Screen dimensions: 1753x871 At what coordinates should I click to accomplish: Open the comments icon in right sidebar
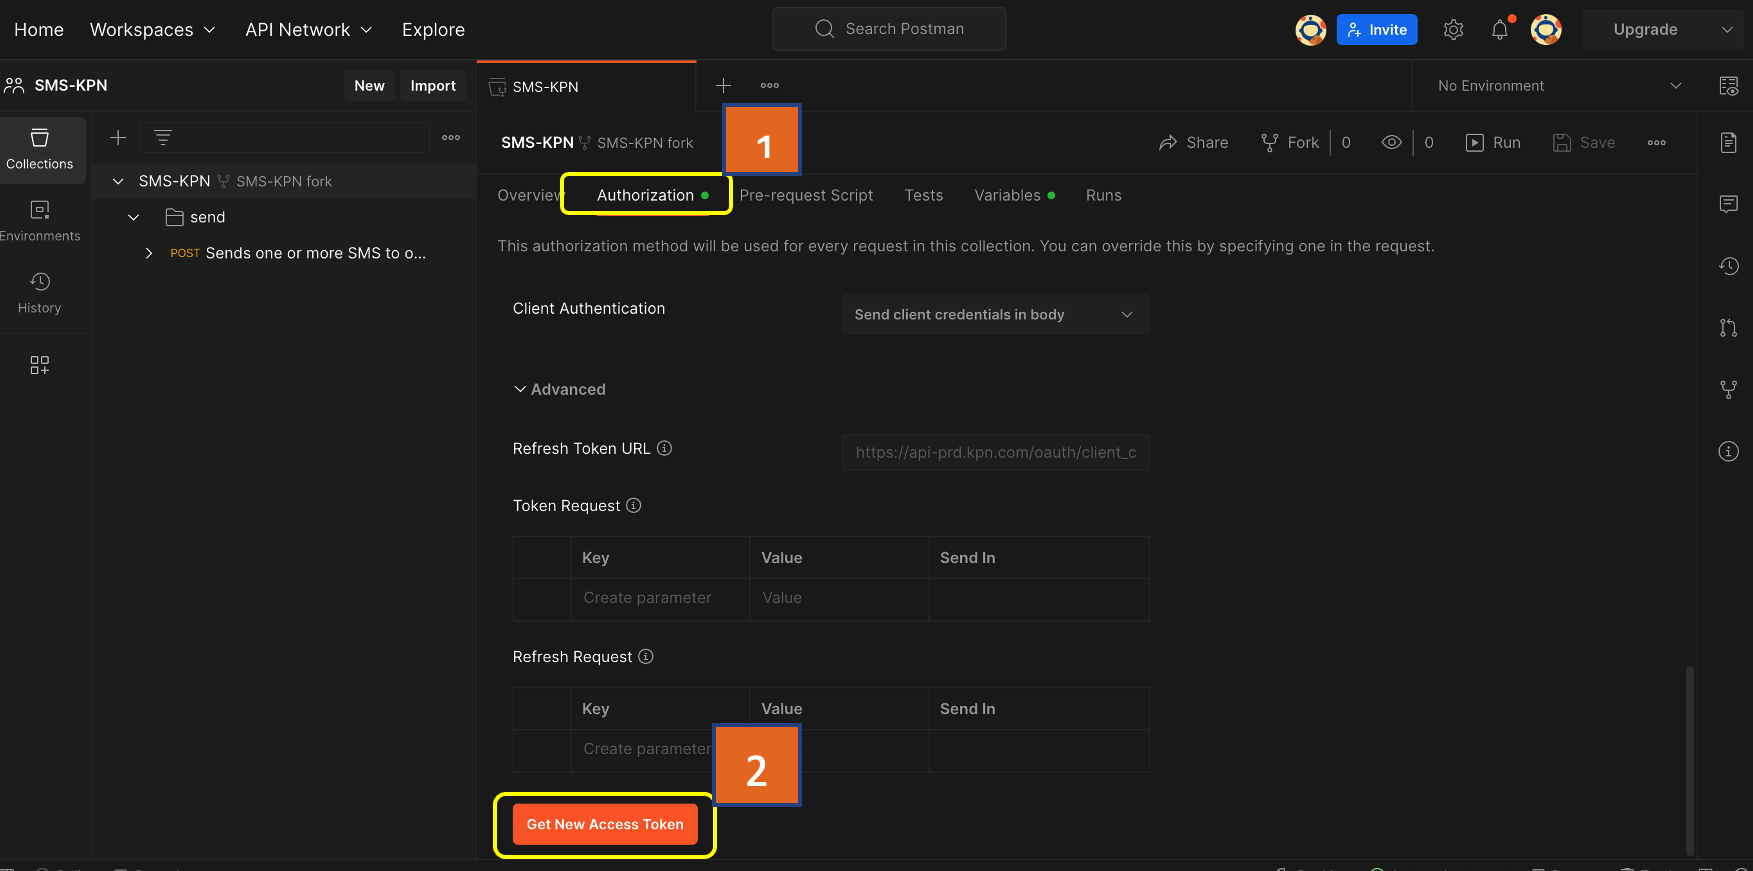click(1728, 204)
